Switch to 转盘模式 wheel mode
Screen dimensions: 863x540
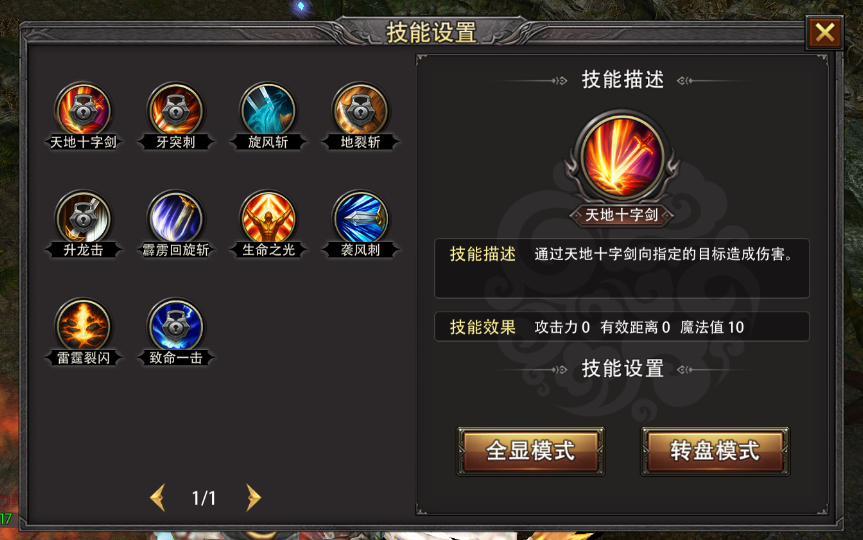(x=715, y=451)
